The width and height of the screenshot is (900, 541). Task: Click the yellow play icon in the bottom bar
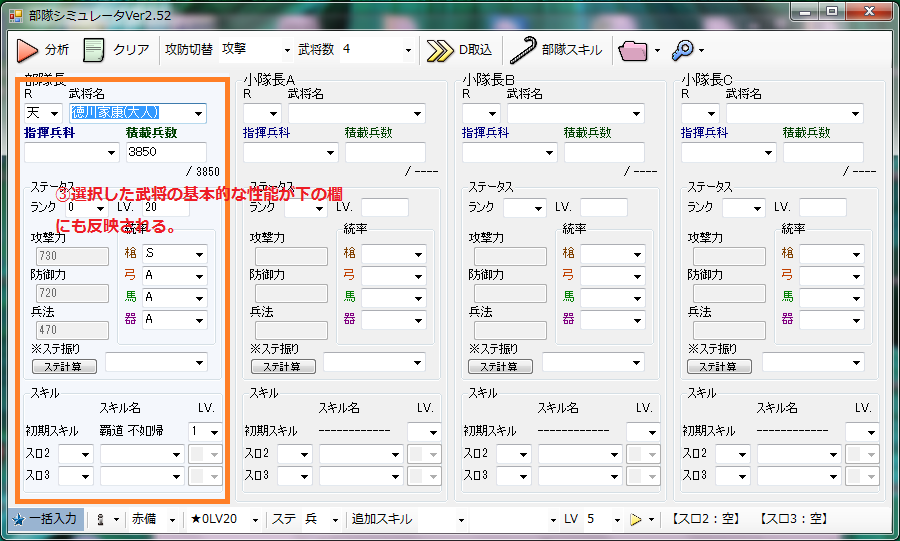coord(635,520)
